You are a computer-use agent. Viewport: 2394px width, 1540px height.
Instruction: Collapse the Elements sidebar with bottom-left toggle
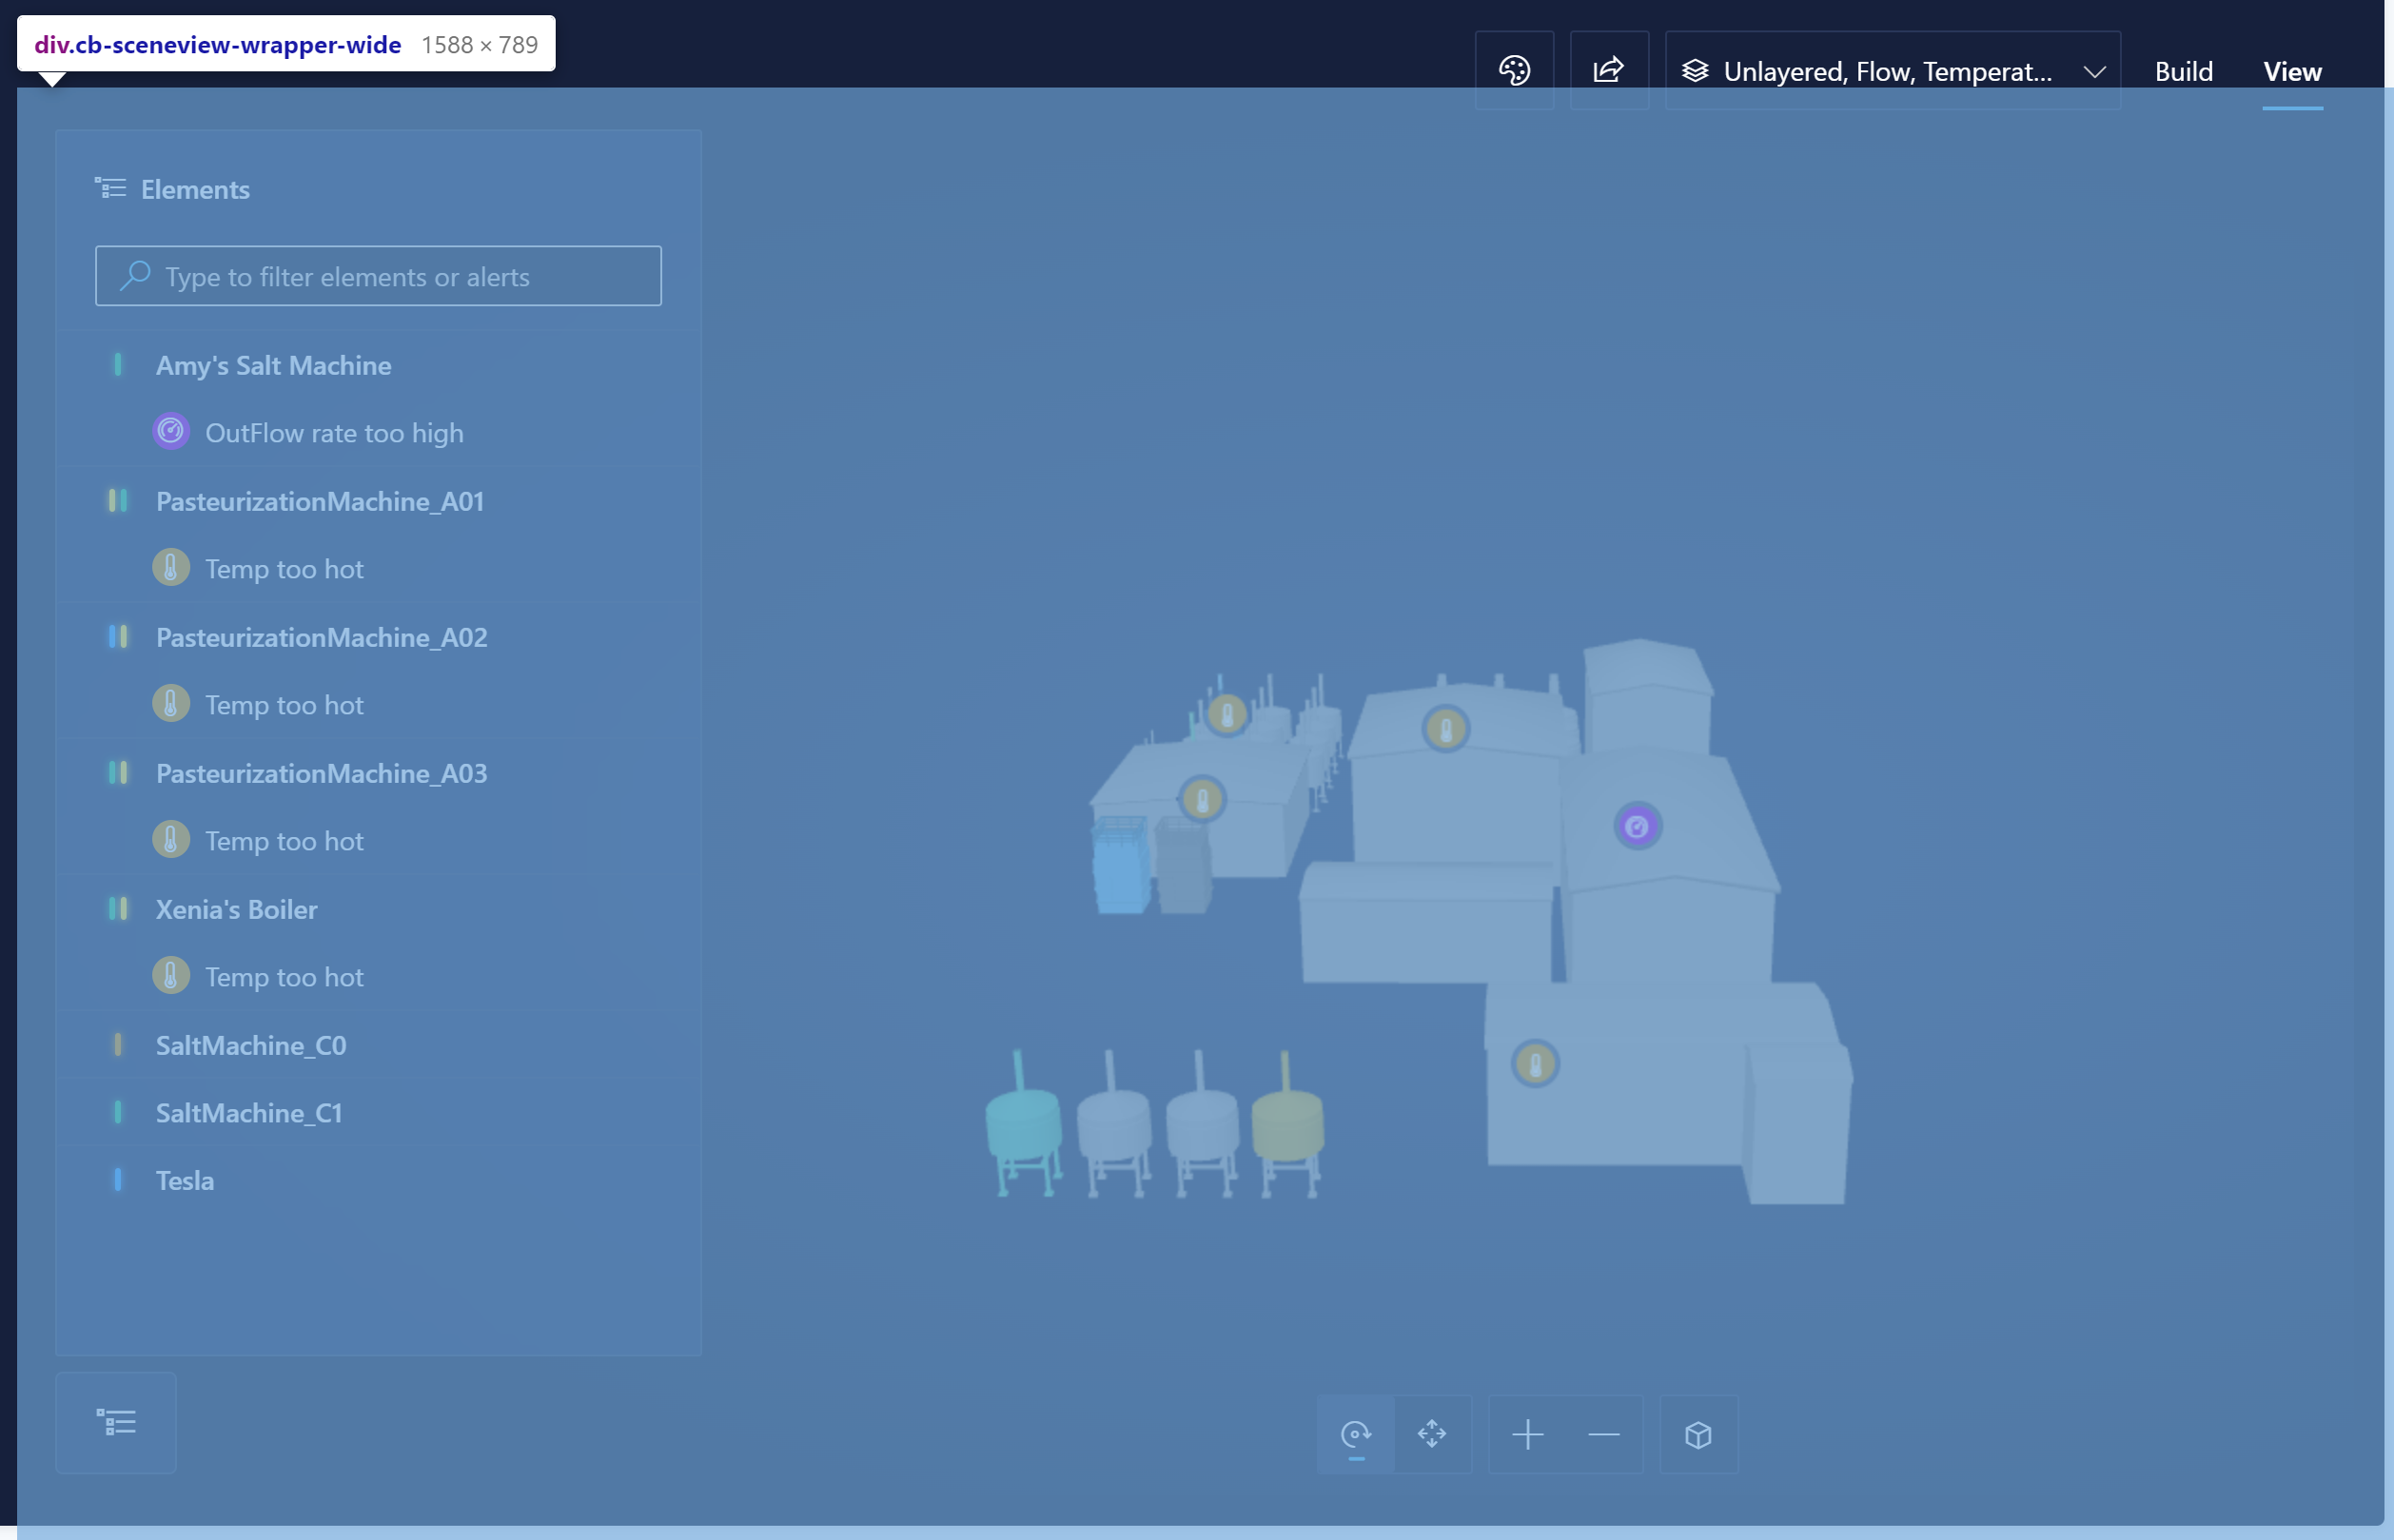(116, 1421)
